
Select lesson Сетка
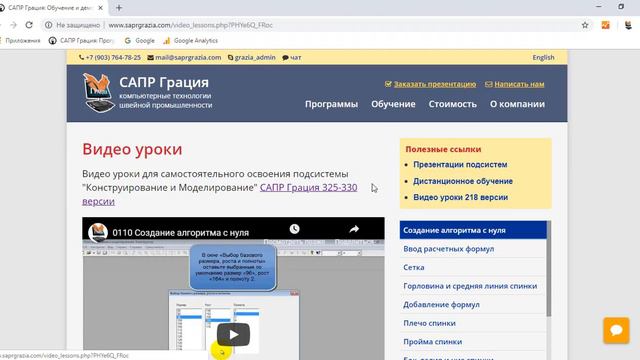(x=473, y=267)
